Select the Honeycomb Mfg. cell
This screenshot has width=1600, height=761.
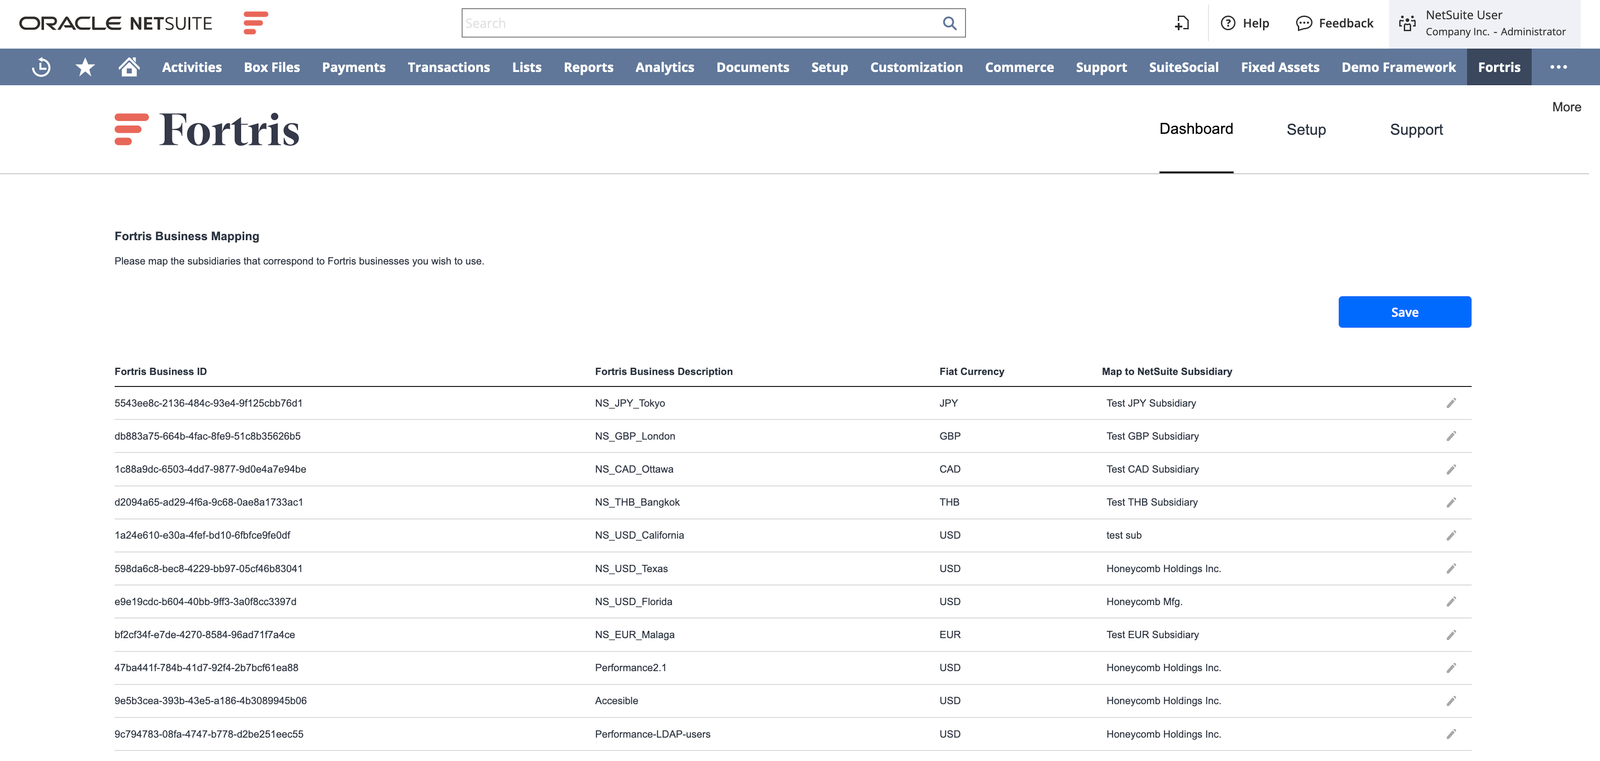tap(1144, 602)
